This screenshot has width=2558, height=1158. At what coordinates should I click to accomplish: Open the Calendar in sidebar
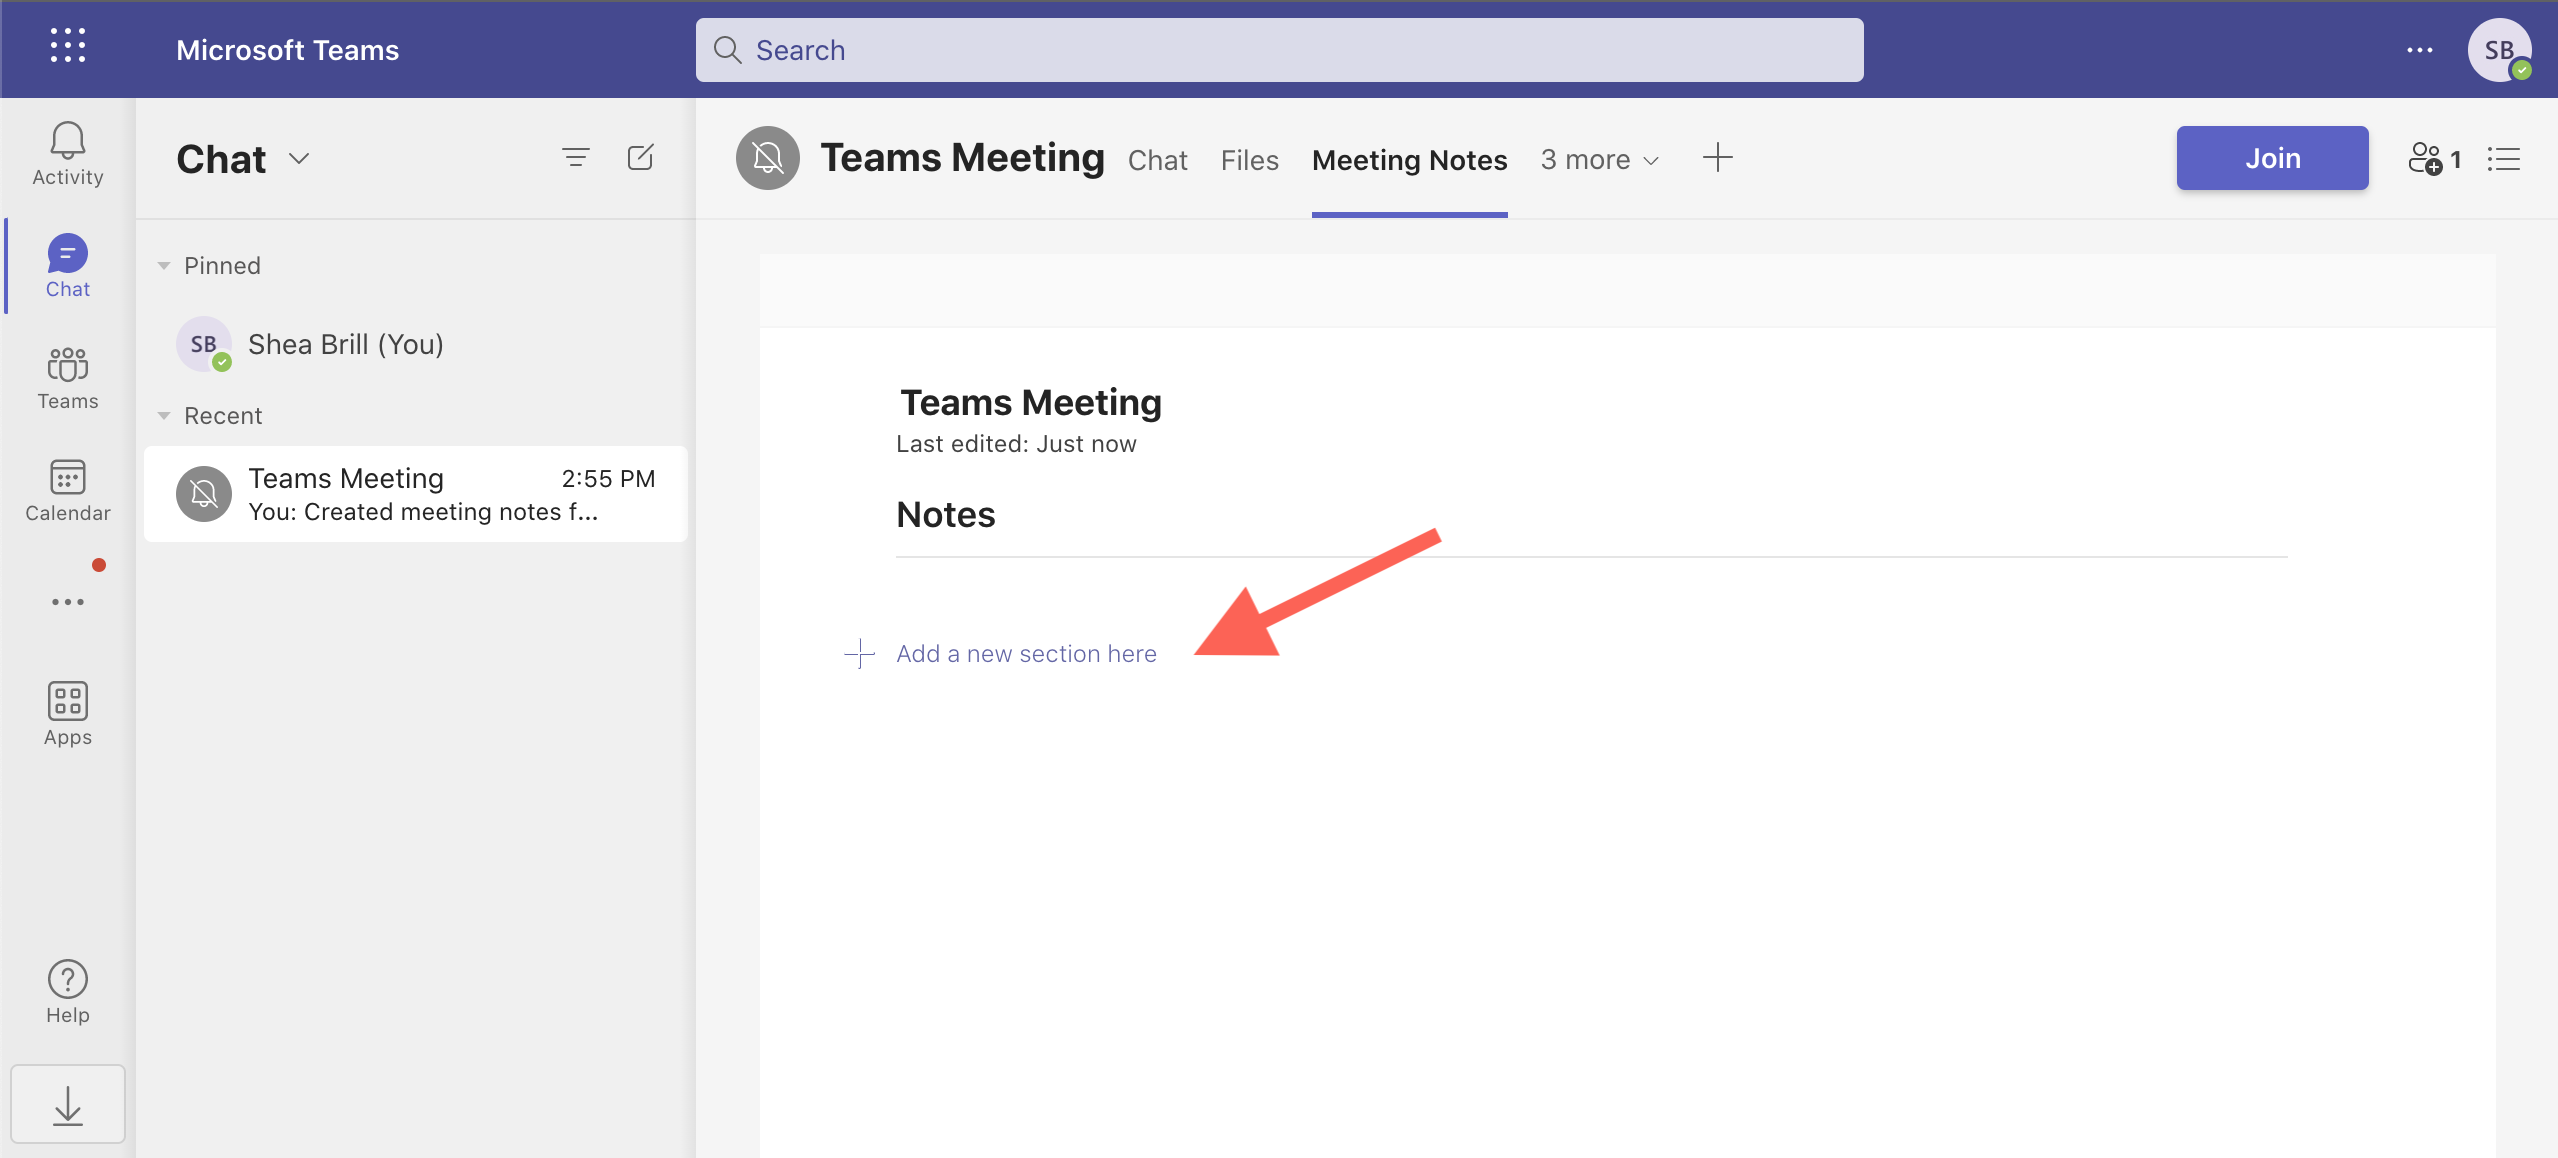pyautogui.click(x=68, y=490)
